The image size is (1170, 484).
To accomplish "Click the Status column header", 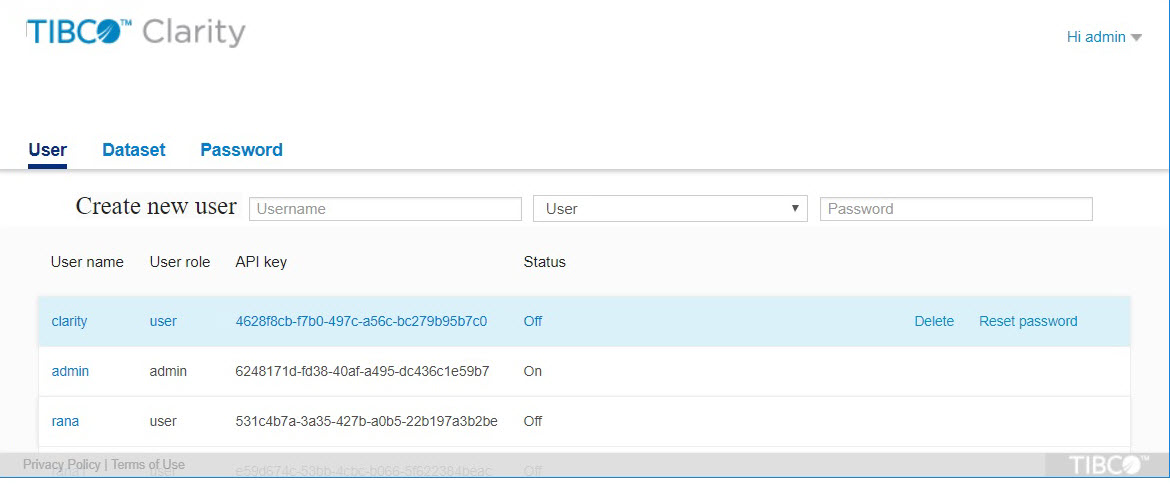I will coord(545,263).
